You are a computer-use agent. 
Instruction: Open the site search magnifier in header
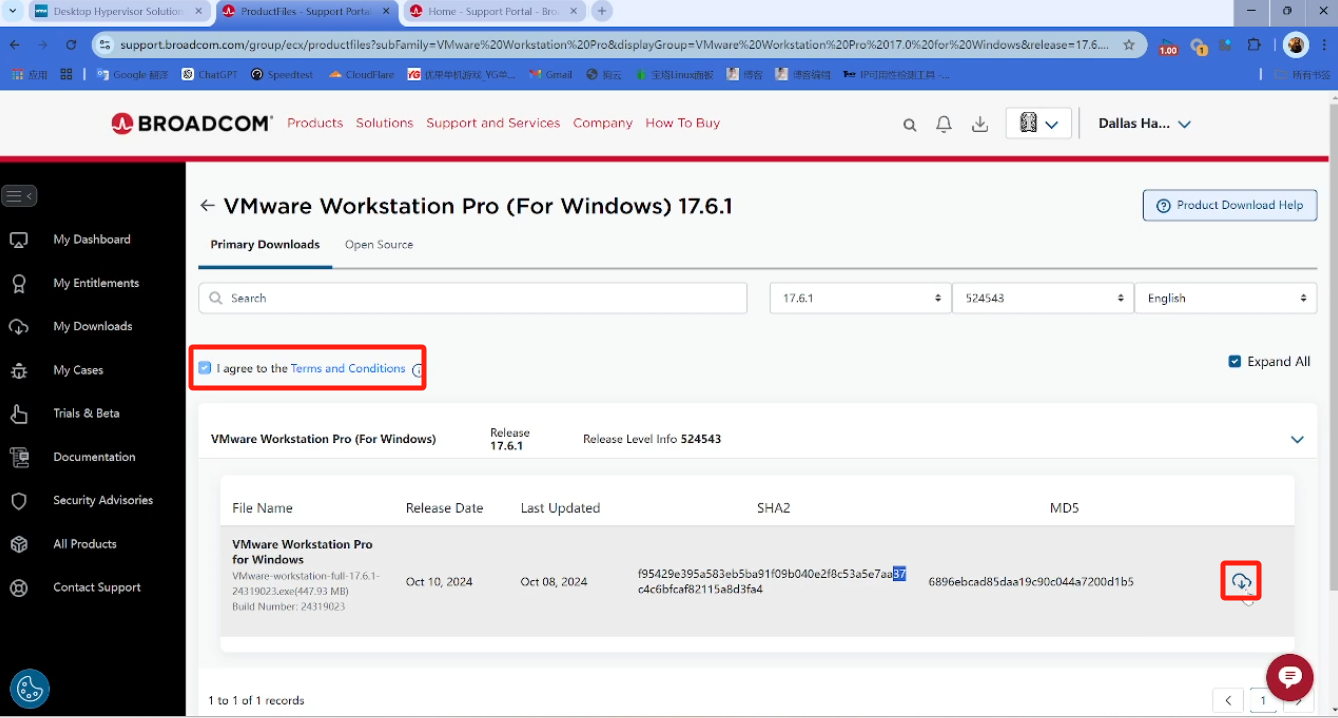910,125
